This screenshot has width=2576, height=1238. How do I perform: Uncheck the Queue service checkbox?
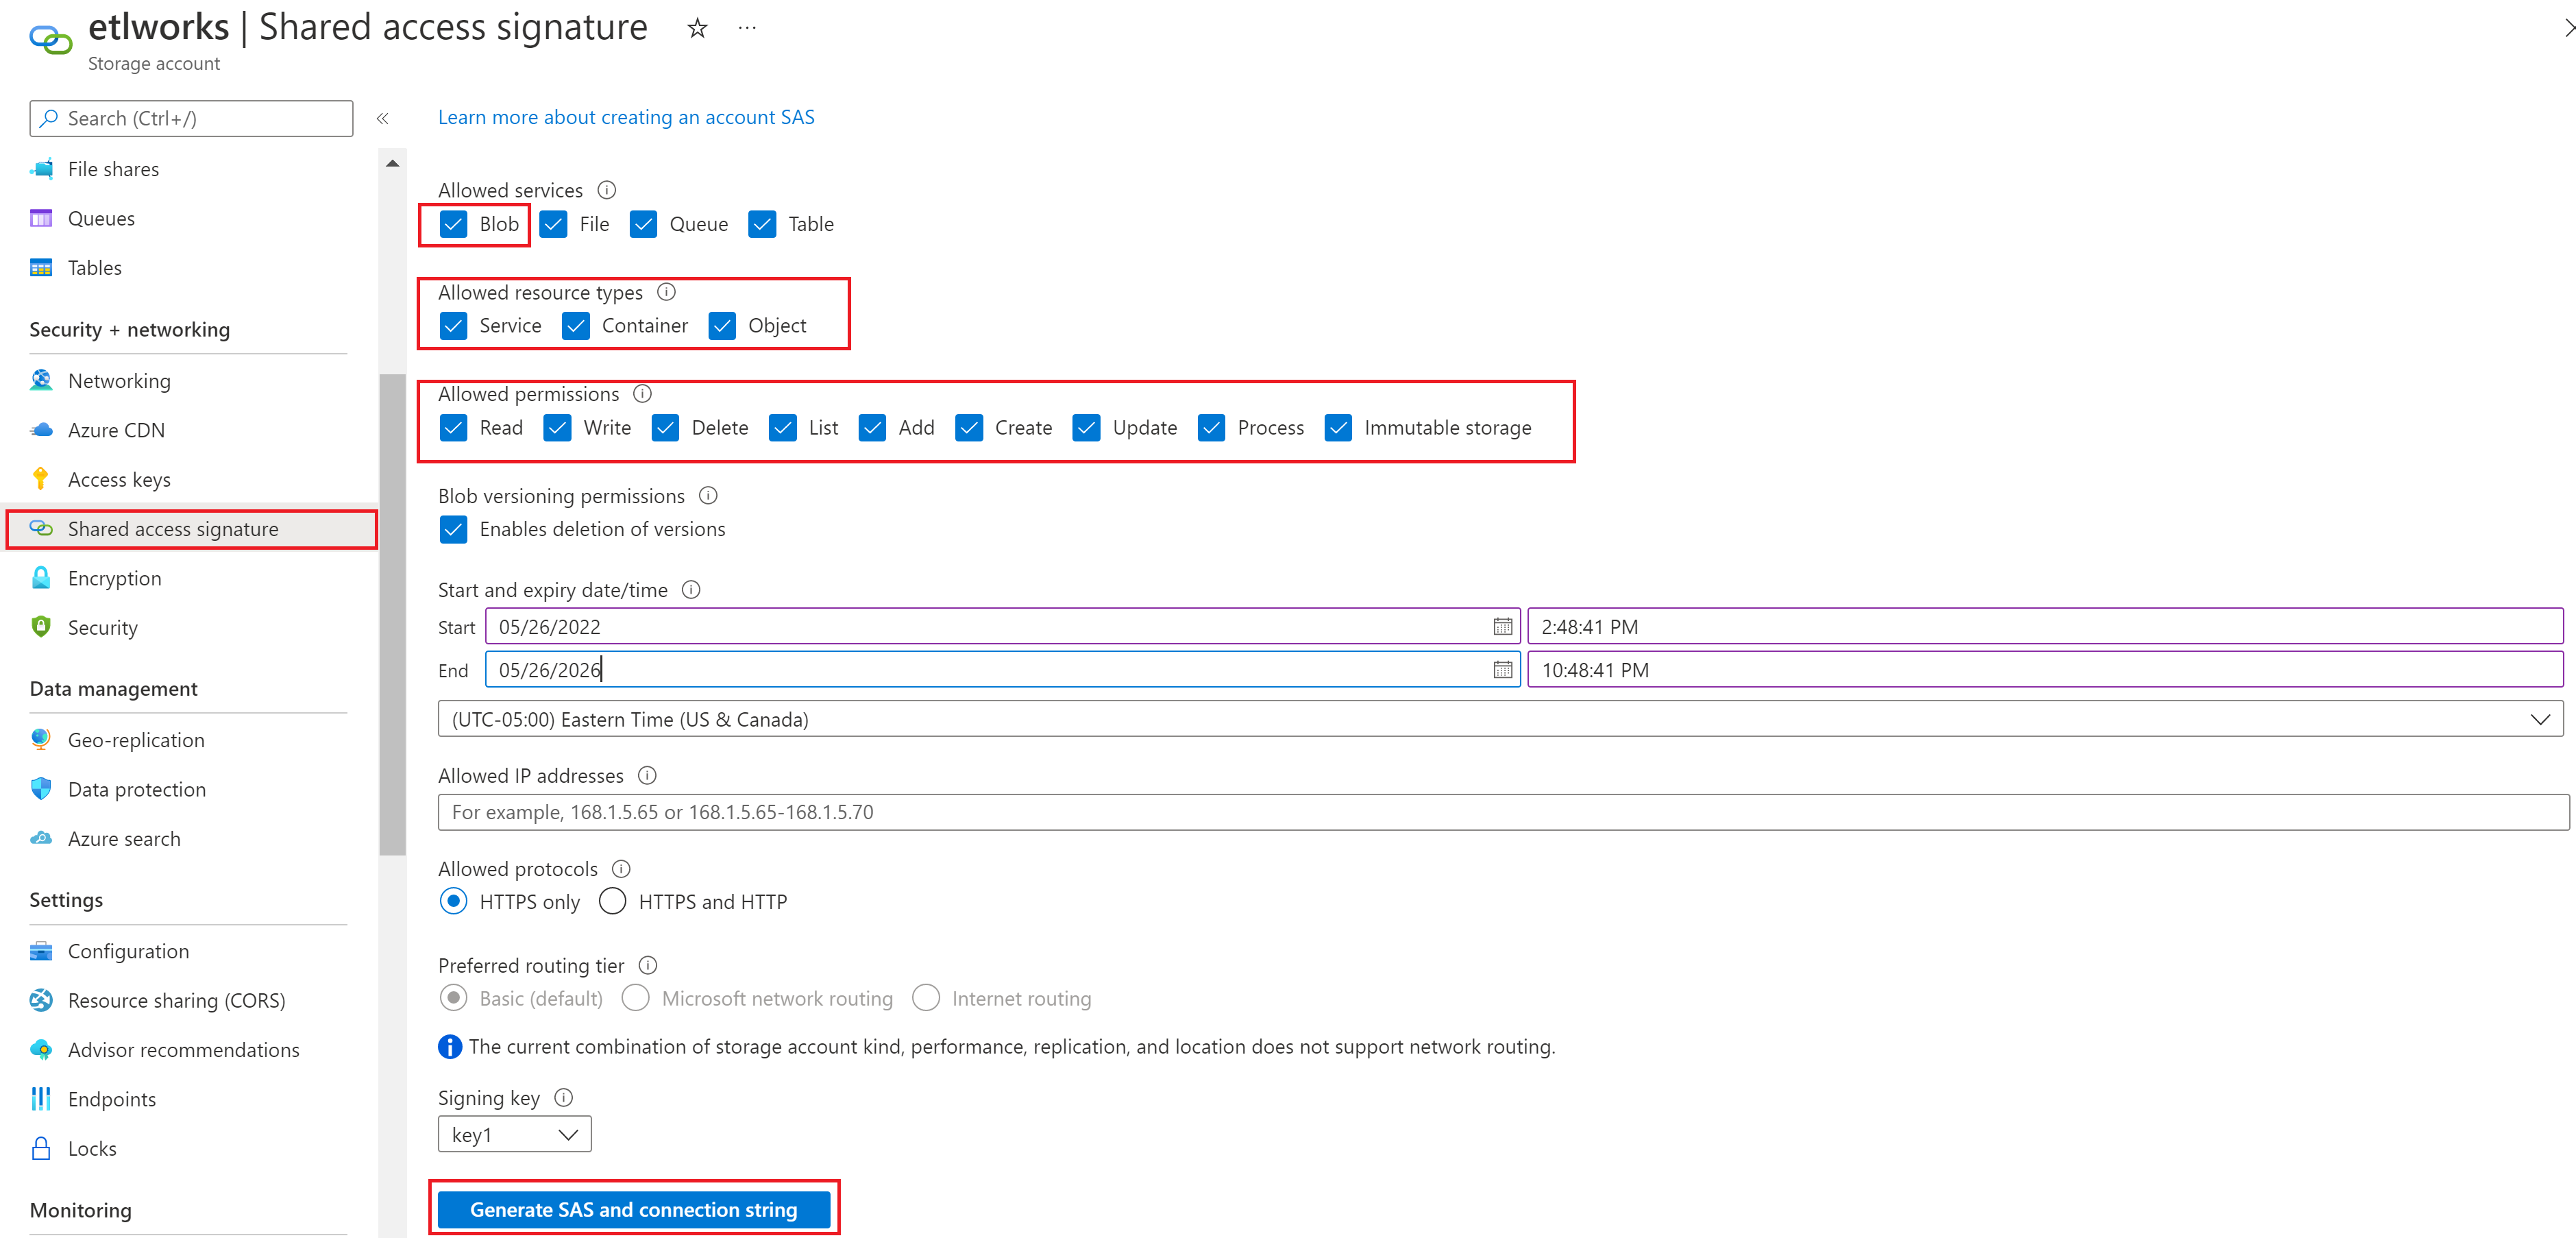tap(644, 224)
